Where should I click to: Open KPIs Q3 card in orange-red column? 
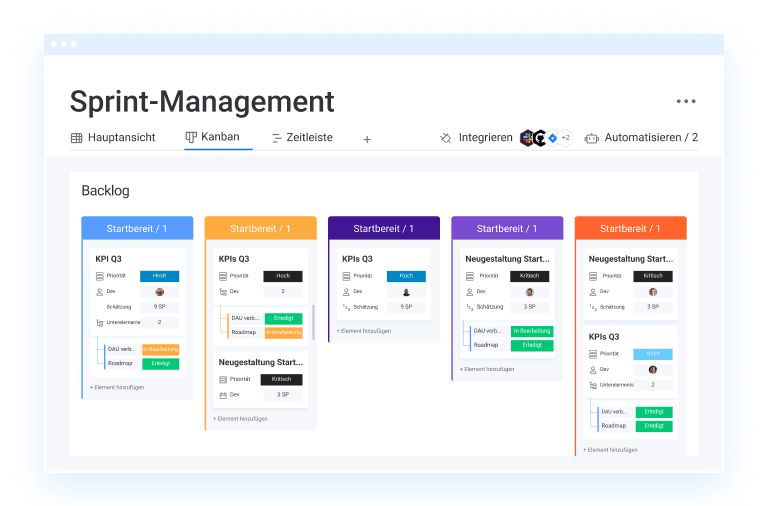(604, 337)
